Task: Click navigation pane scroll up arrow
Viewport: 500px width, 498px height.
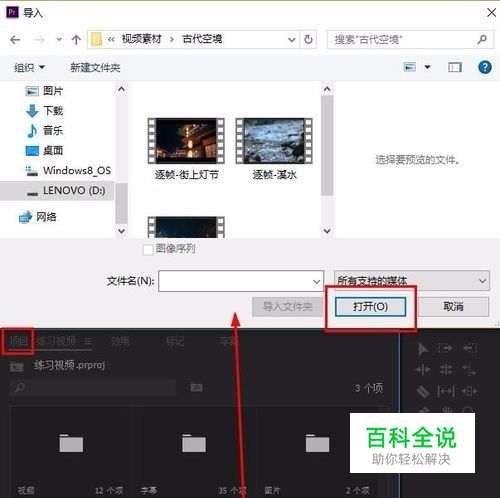Action: [121, 89]
